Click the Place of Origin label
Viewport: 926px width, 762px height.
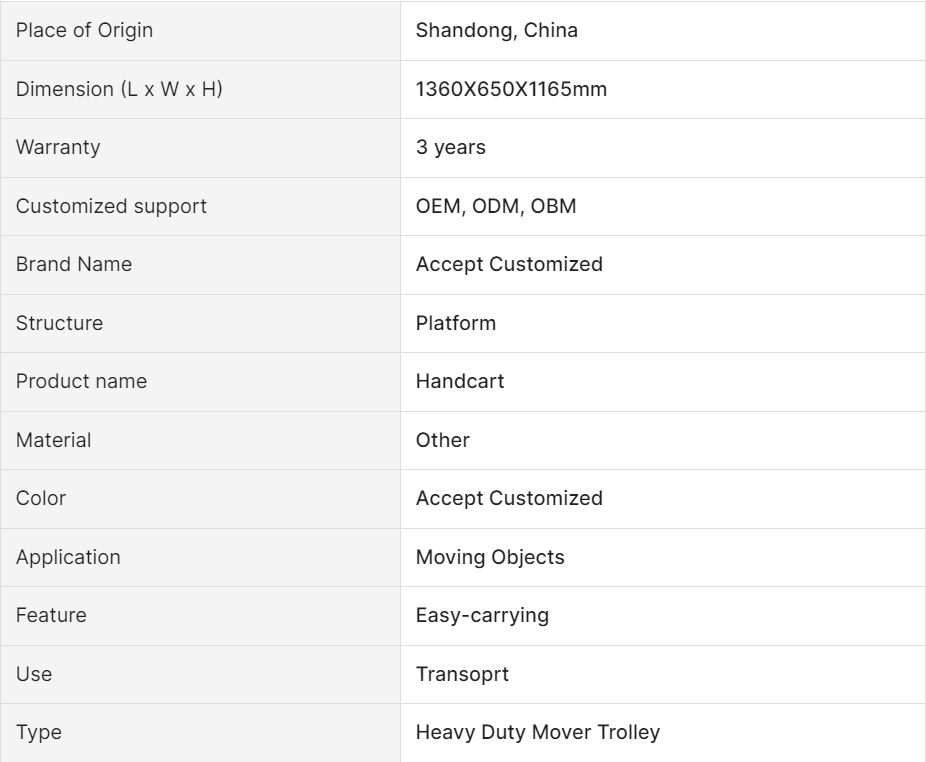(84, 31)
